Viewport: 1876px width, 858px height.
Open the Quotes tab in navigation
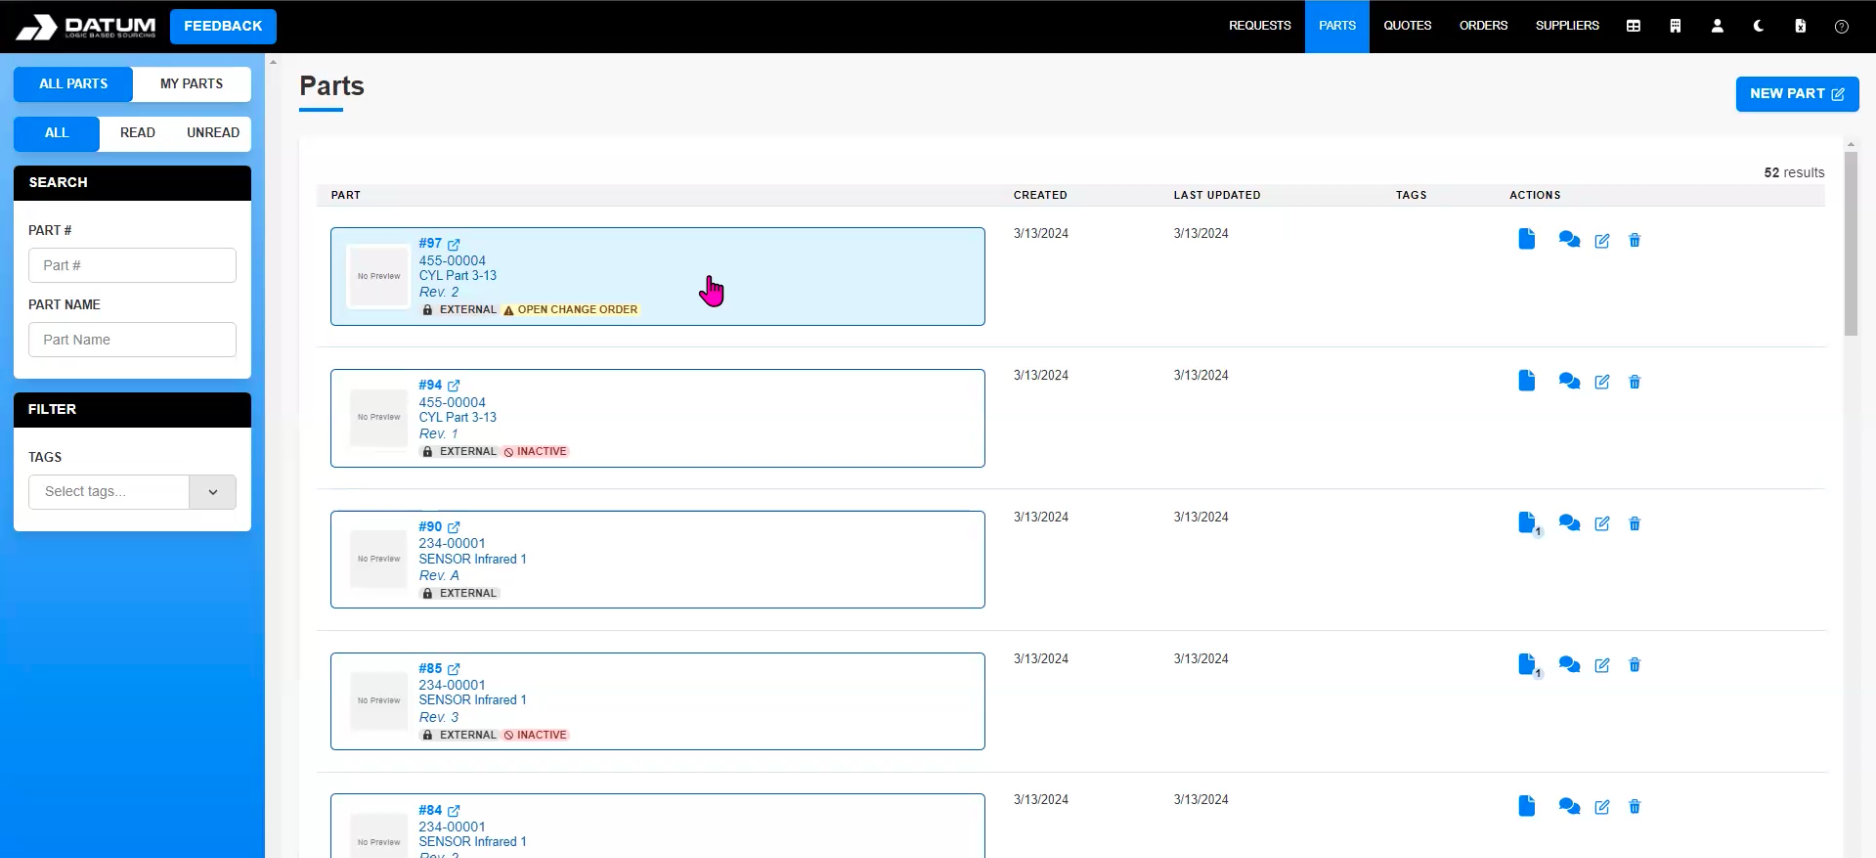coord(1407,26)
